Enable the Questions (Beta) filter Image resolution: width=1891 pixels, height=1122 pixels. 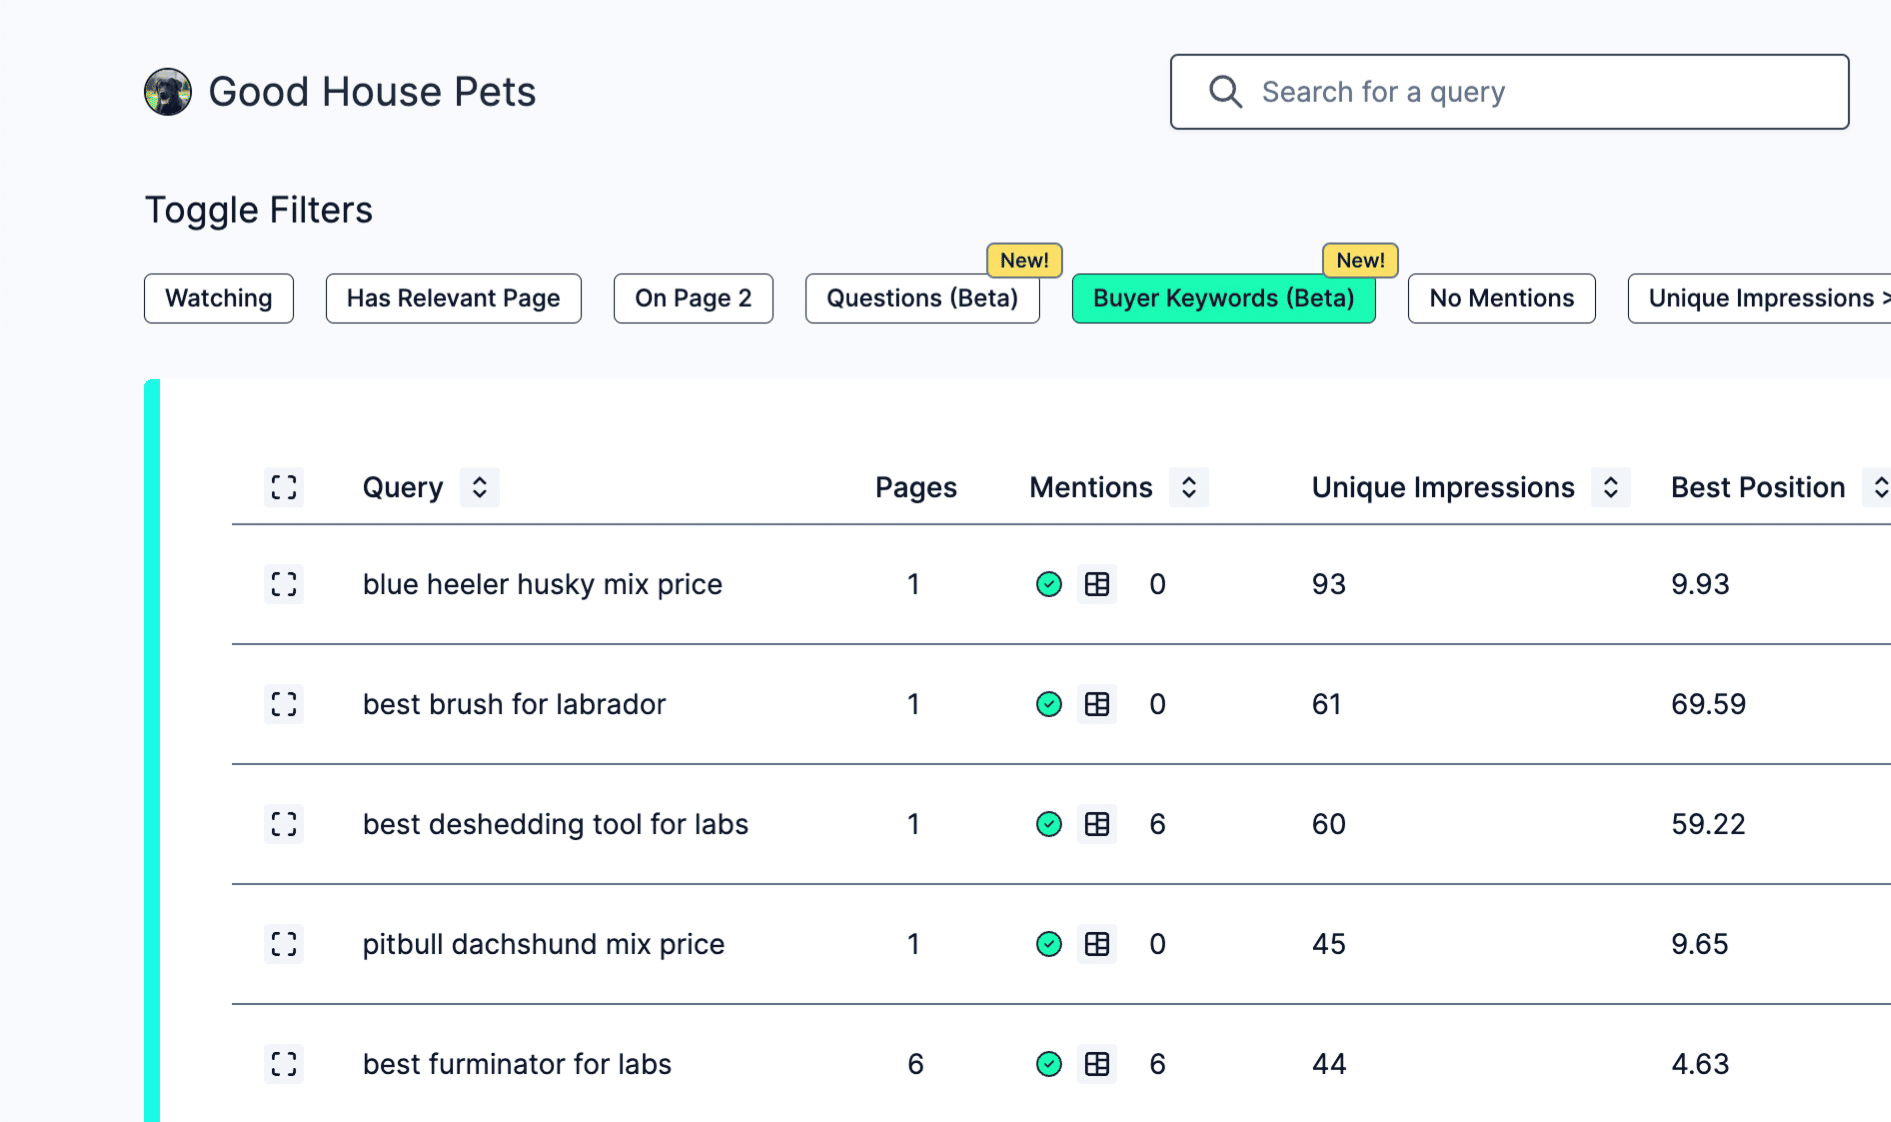tap(922, 298)
